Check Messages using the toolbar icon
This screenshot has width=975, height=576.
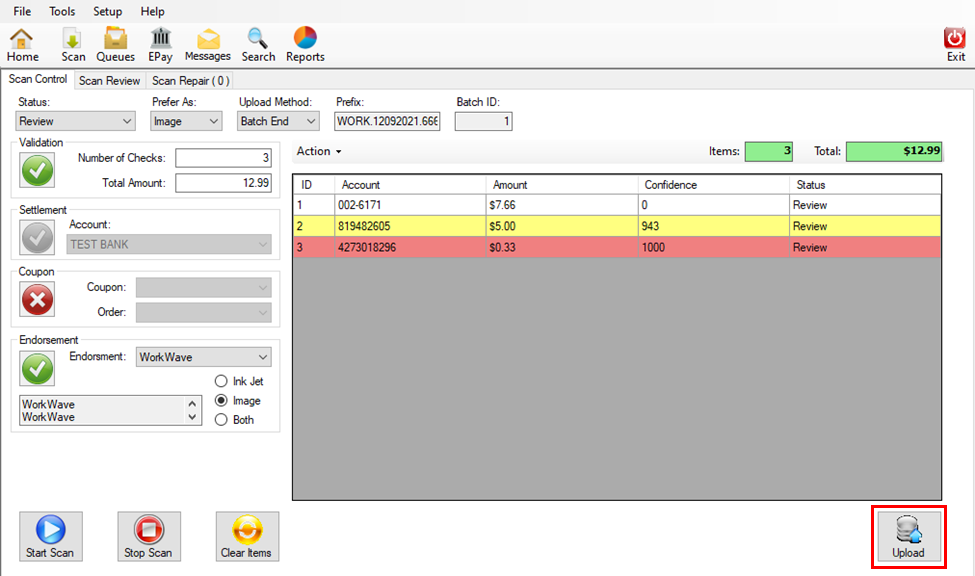point(207,43)
